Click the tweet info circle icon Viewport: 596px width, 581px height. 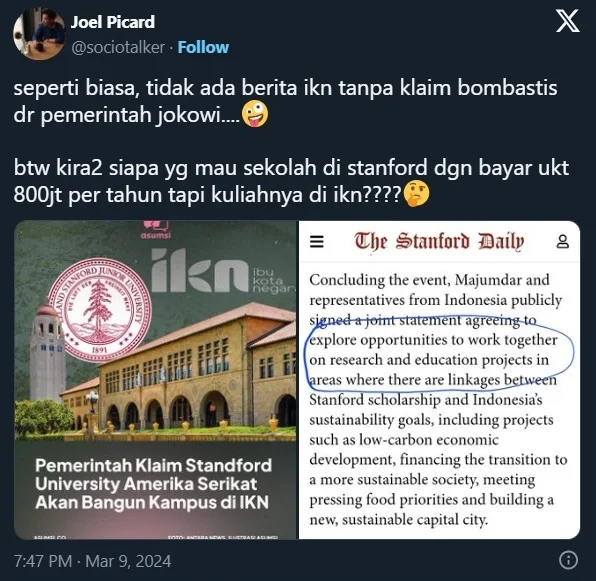[569, 560]
